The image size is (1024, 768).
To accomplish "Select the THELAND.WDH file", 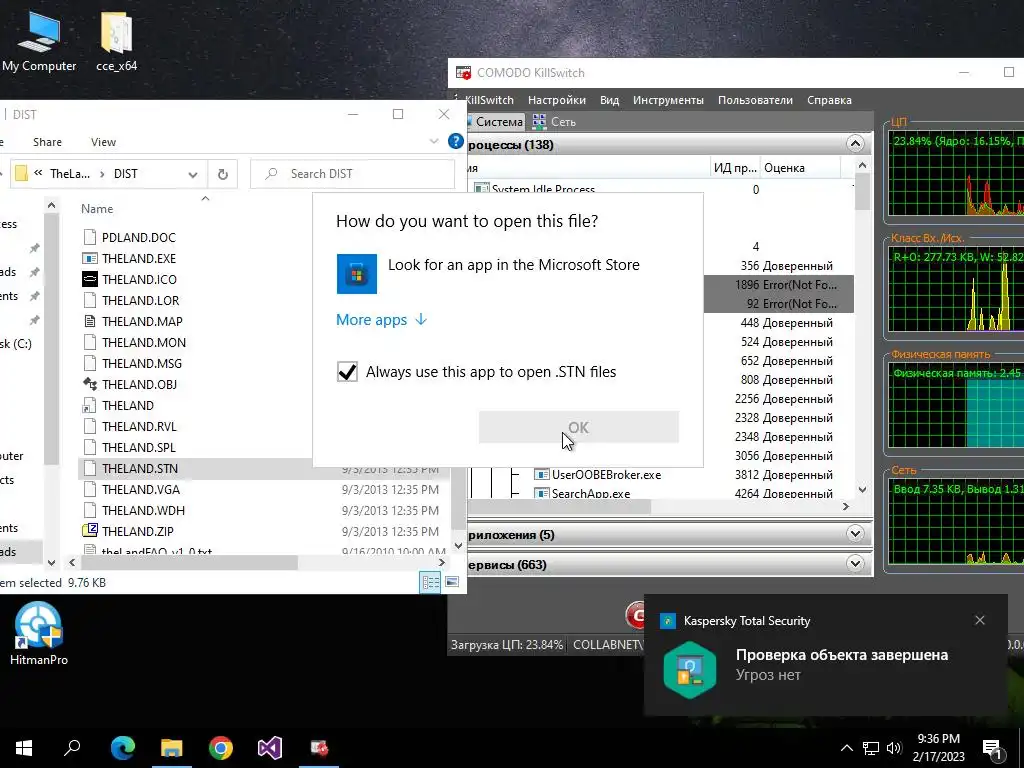I will click(x=143, y=510).
